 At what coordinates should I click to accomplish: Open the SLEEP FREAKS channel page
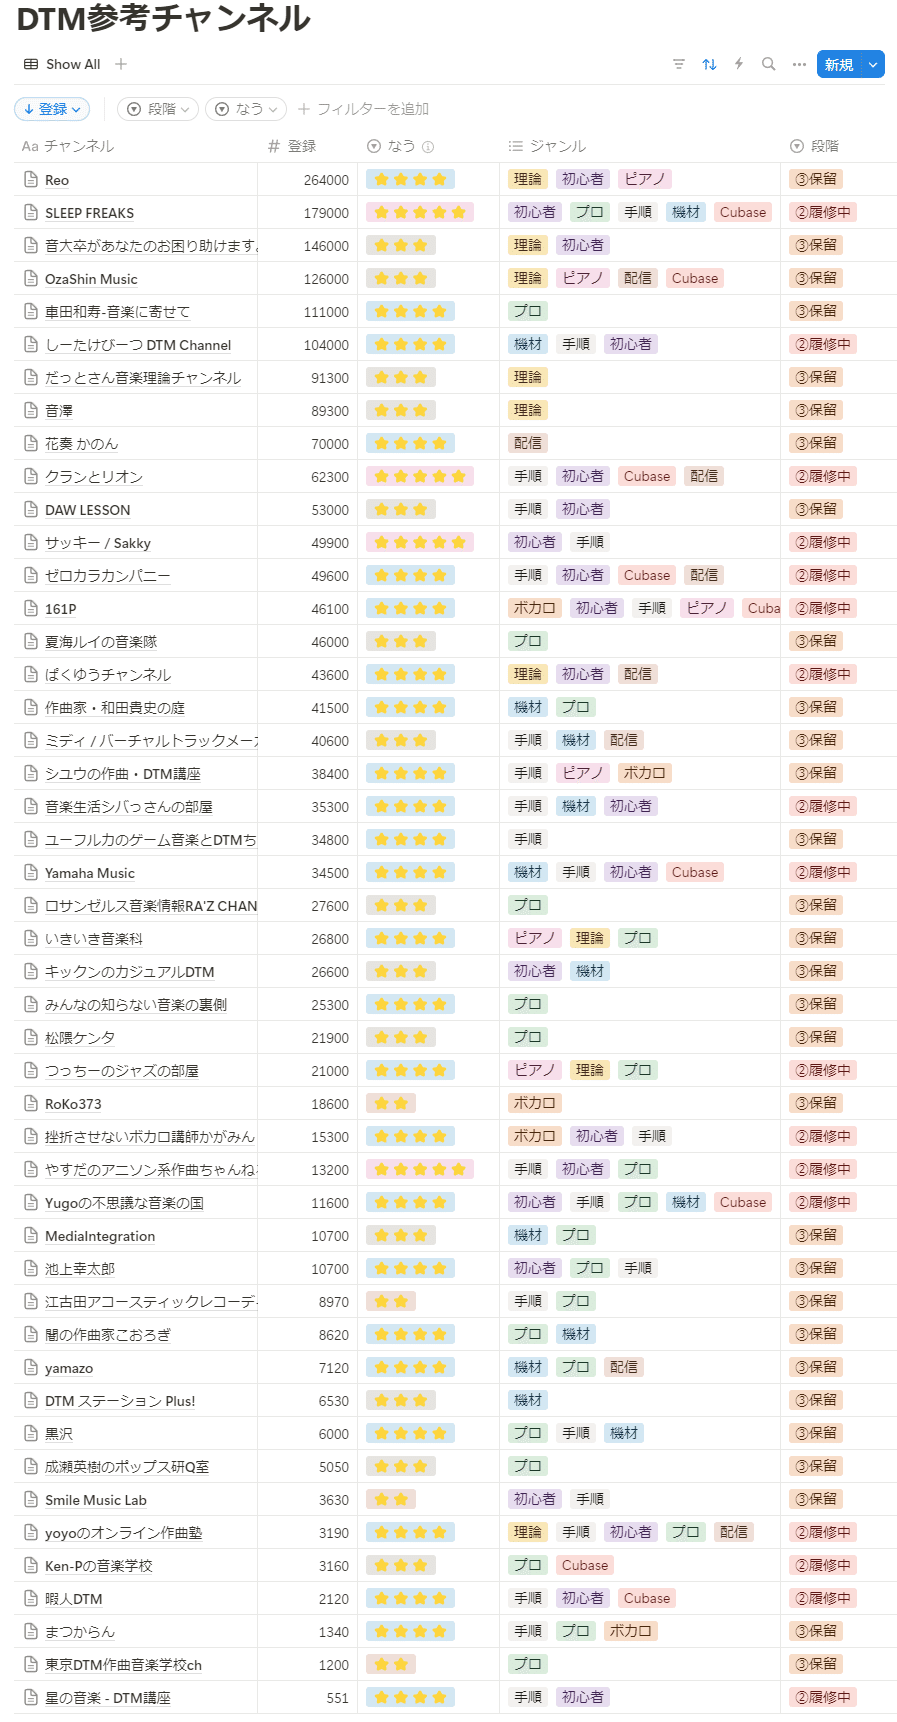point(89,213)
